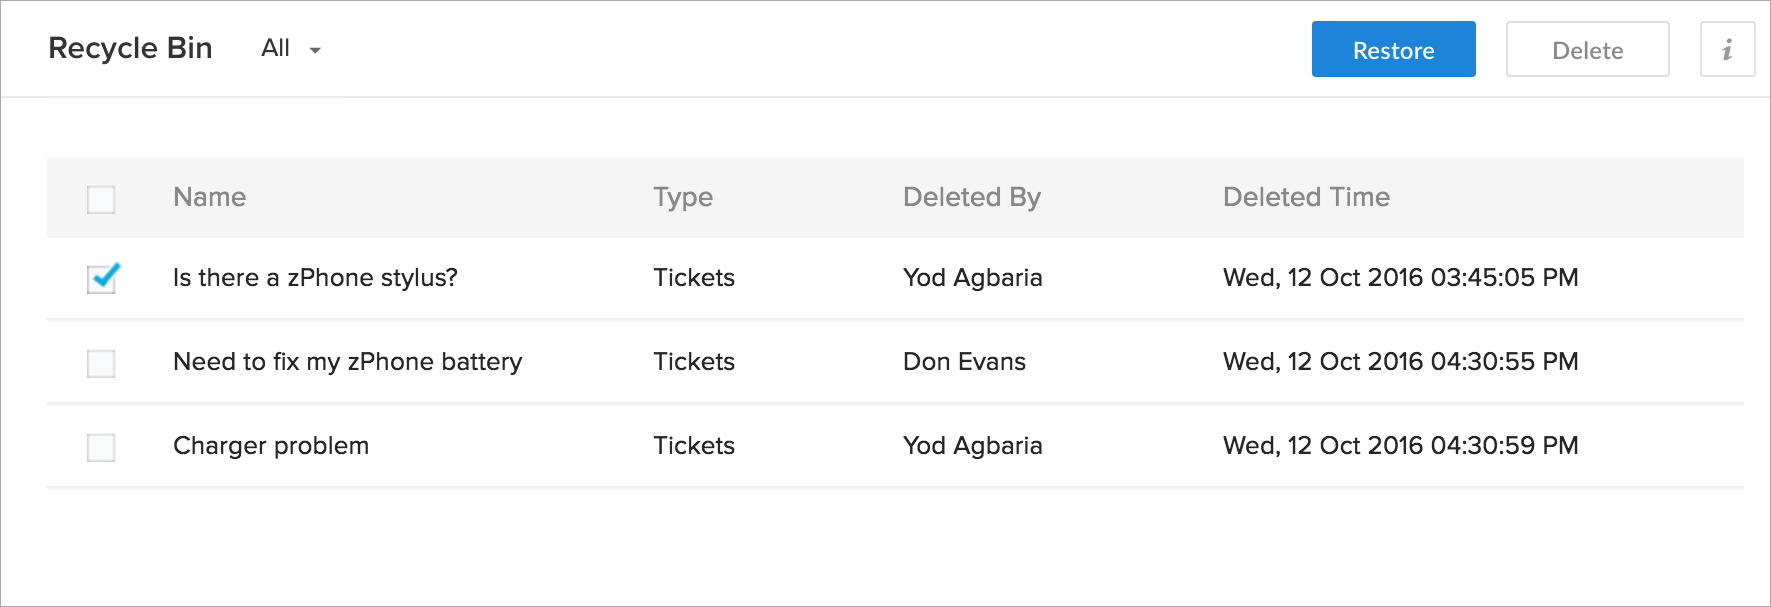Click the Name column header
1771x607 pixels.
point(209,197)
